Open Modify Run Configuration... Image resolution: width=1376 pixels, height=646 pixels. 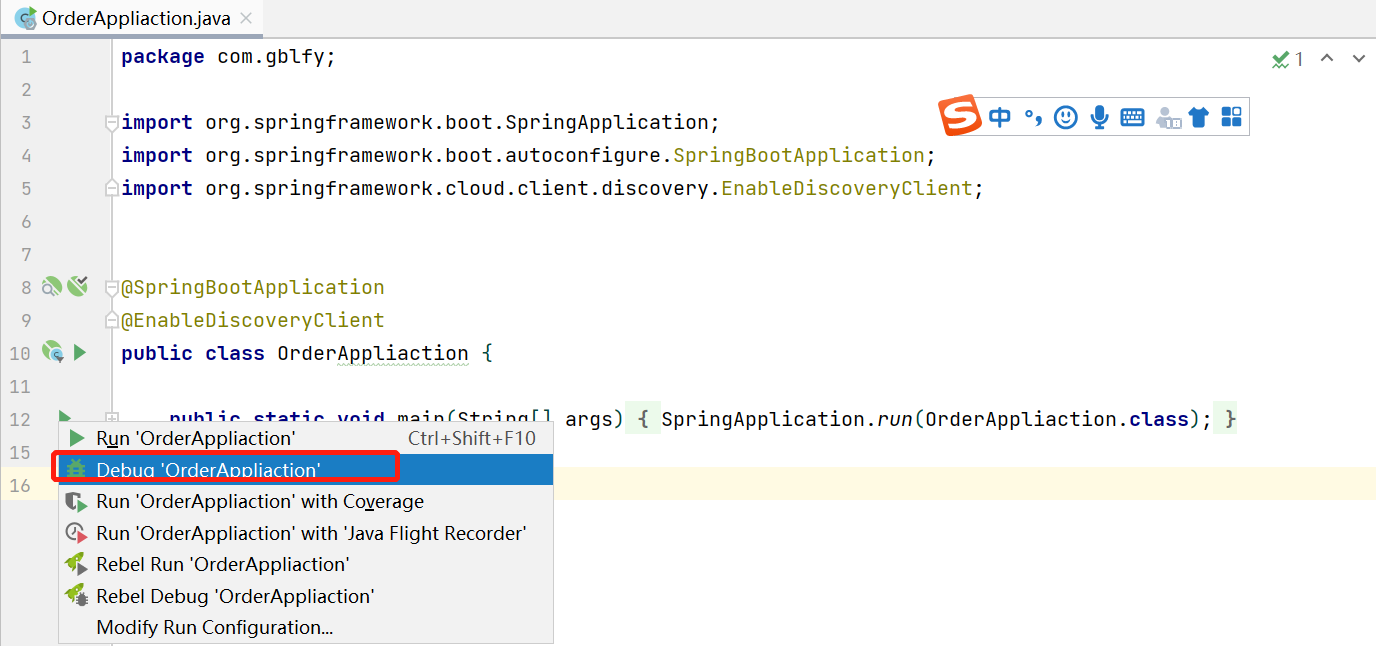click(x=306, y=627)
